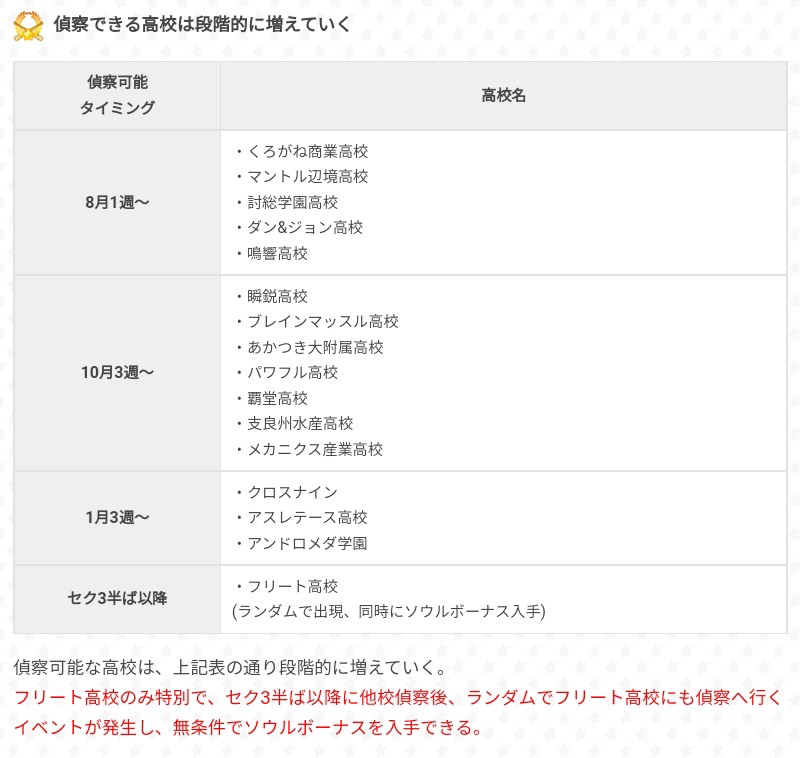Select the セク3半ば以降 timing cell

[x=117, y=598]
